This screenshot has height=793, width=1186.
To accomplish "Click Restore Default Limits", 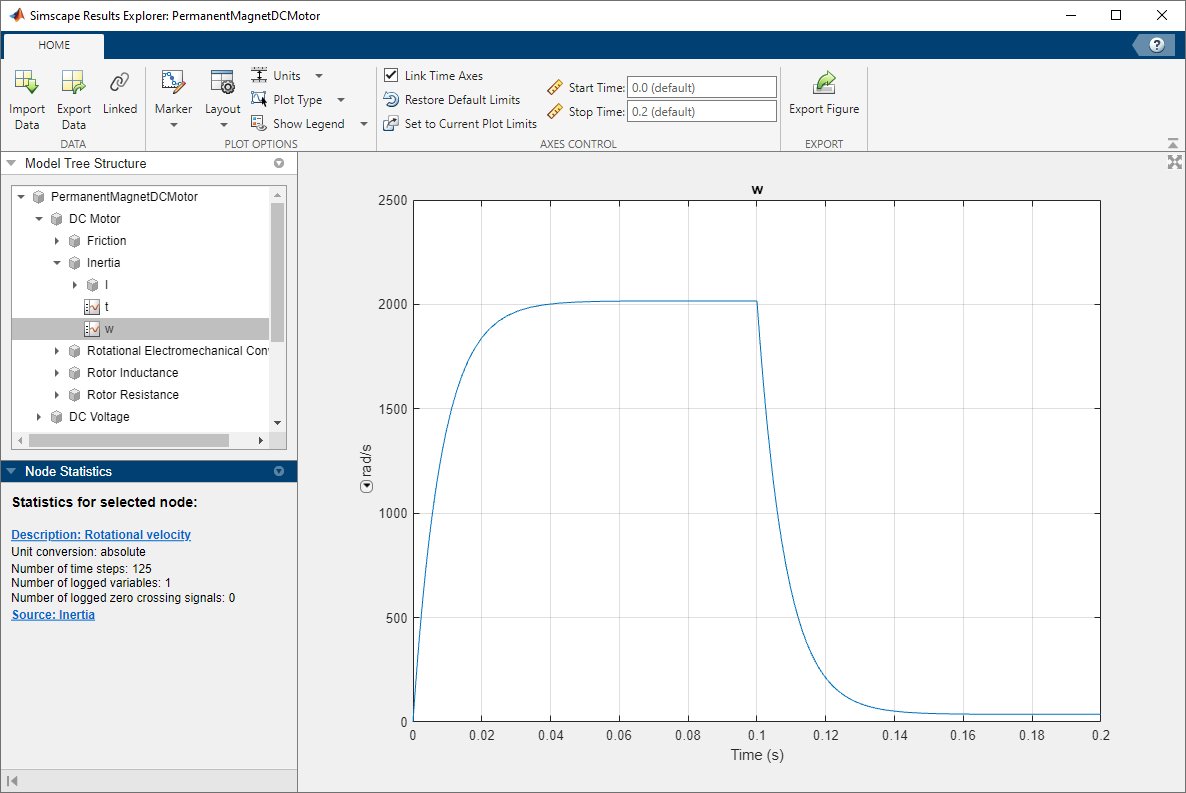I will (x=461, y=100).
